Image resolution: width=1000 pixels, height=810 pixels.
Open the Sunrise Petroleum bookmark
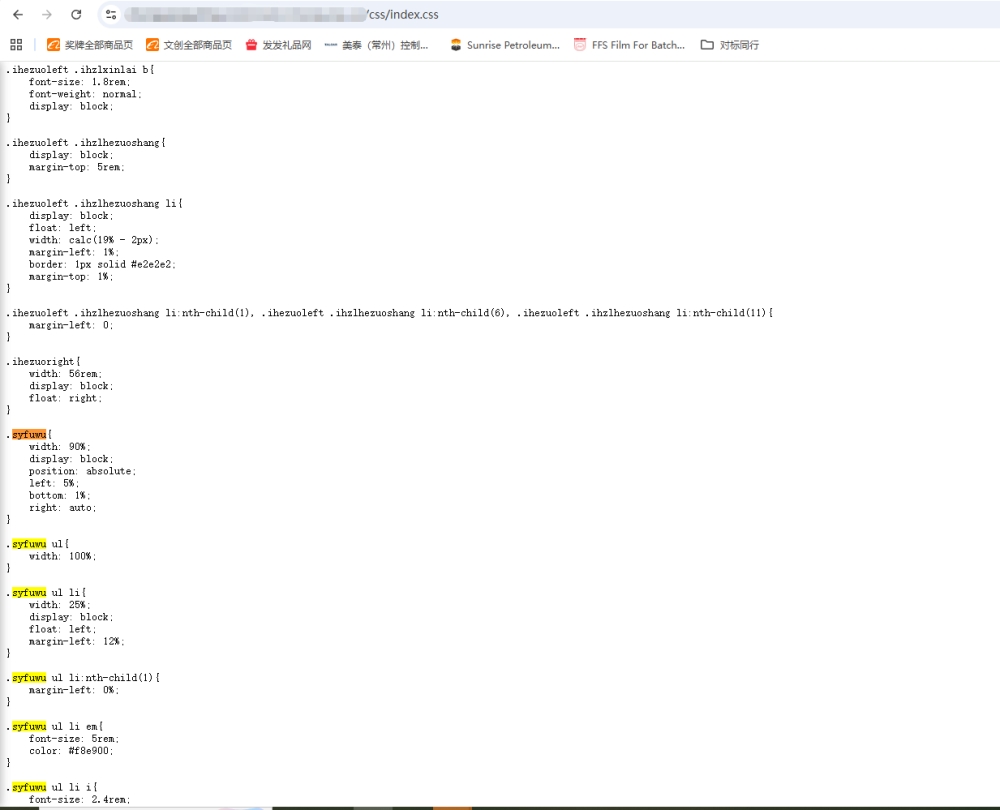pos(504,45)
